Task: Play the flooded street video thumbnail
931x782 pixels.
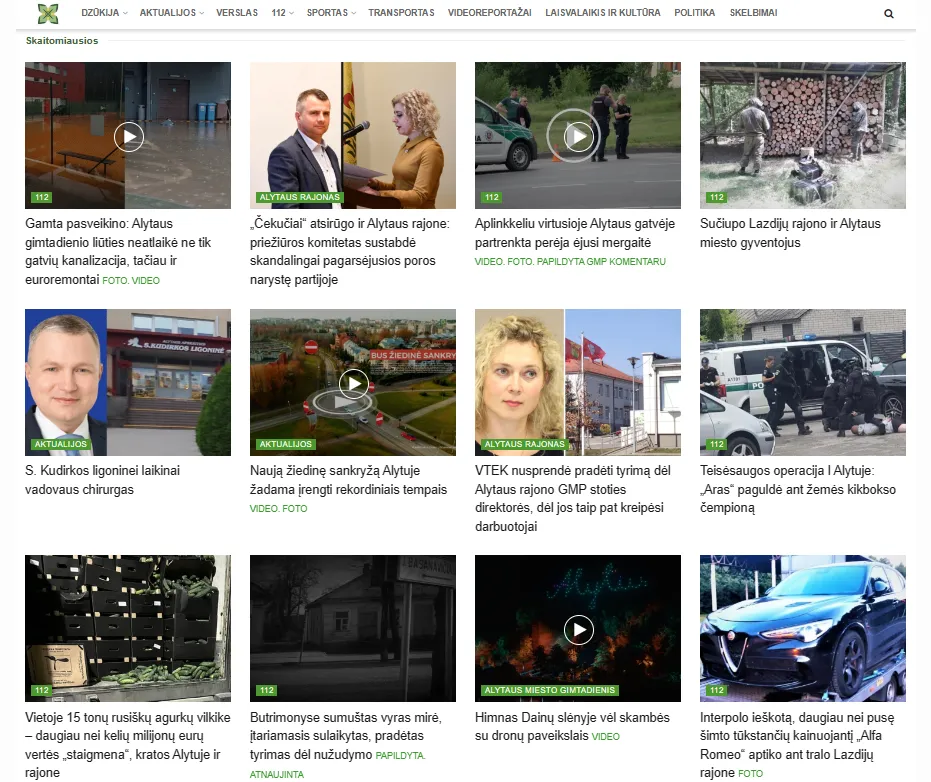Action: pyautogui.click(x=128, y=136)
